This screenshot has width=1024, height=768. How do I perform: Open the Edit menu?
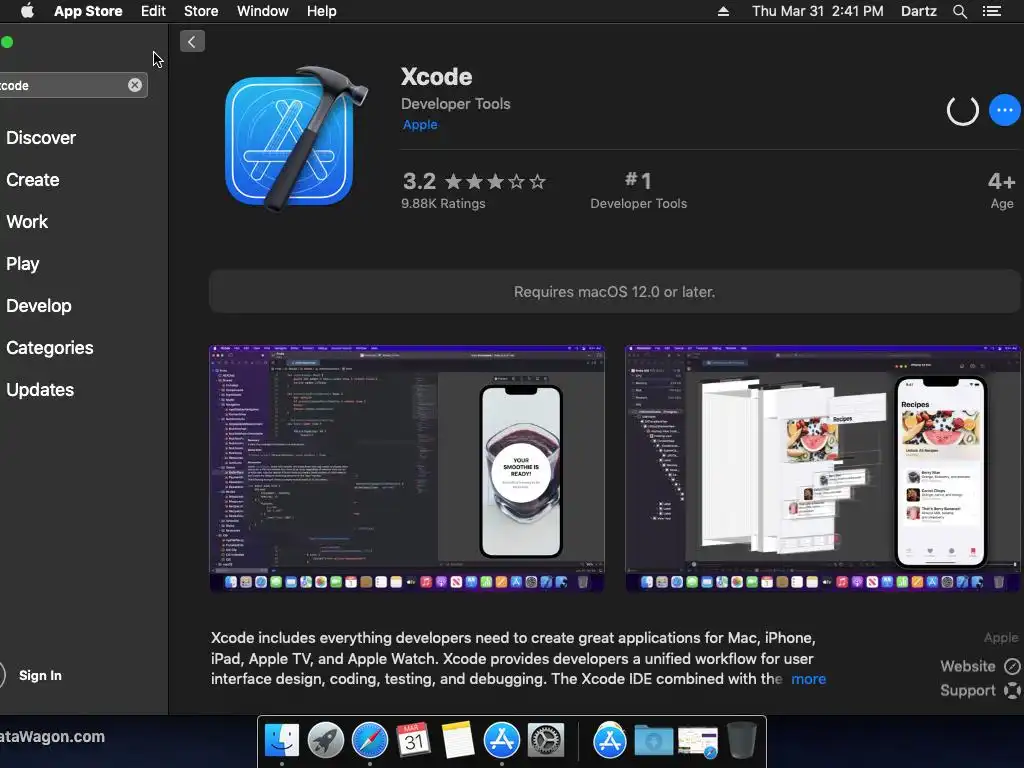(153, 11)
